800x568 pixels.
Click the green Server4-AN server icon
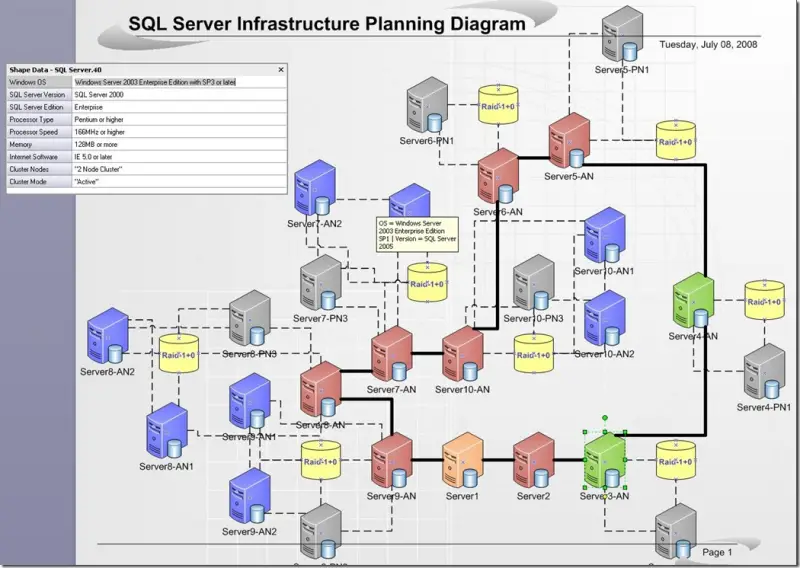(693, 301)
